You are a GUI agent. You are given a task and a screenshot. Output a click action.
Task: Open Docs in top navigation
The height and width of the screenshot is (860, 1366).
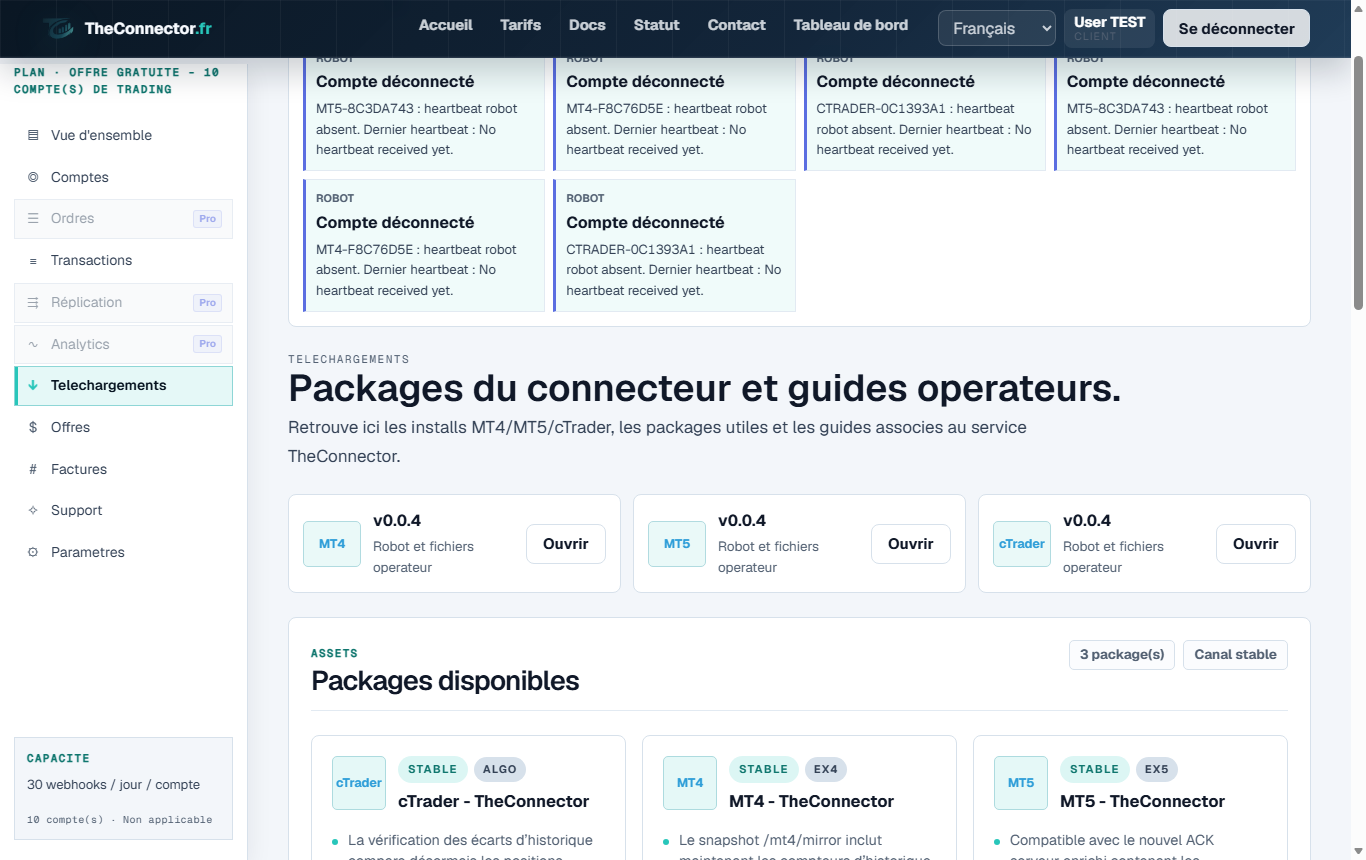tap(588, 25)
